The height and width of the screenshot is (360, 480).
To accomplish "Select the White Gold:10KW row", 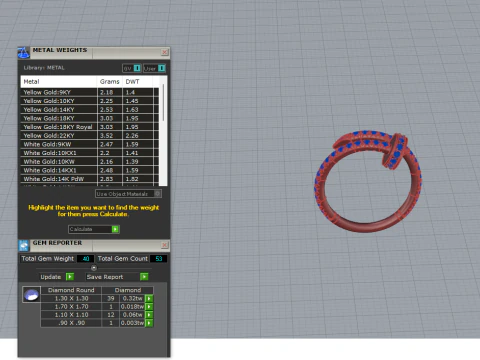I will [89, 162].
